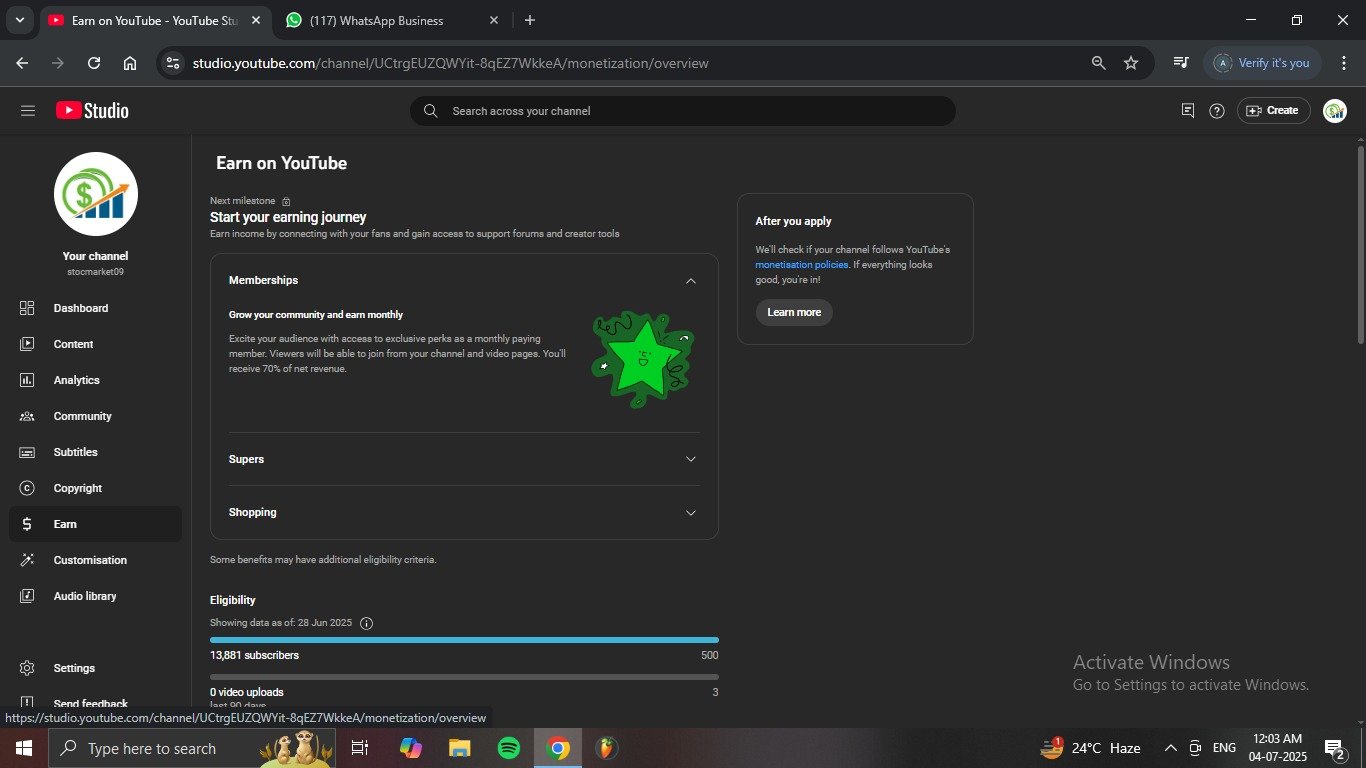Open Task View on the taskbar
The width and height of the screenshot is (1366, 768).
pyautogui.click(x=360, y=748)
